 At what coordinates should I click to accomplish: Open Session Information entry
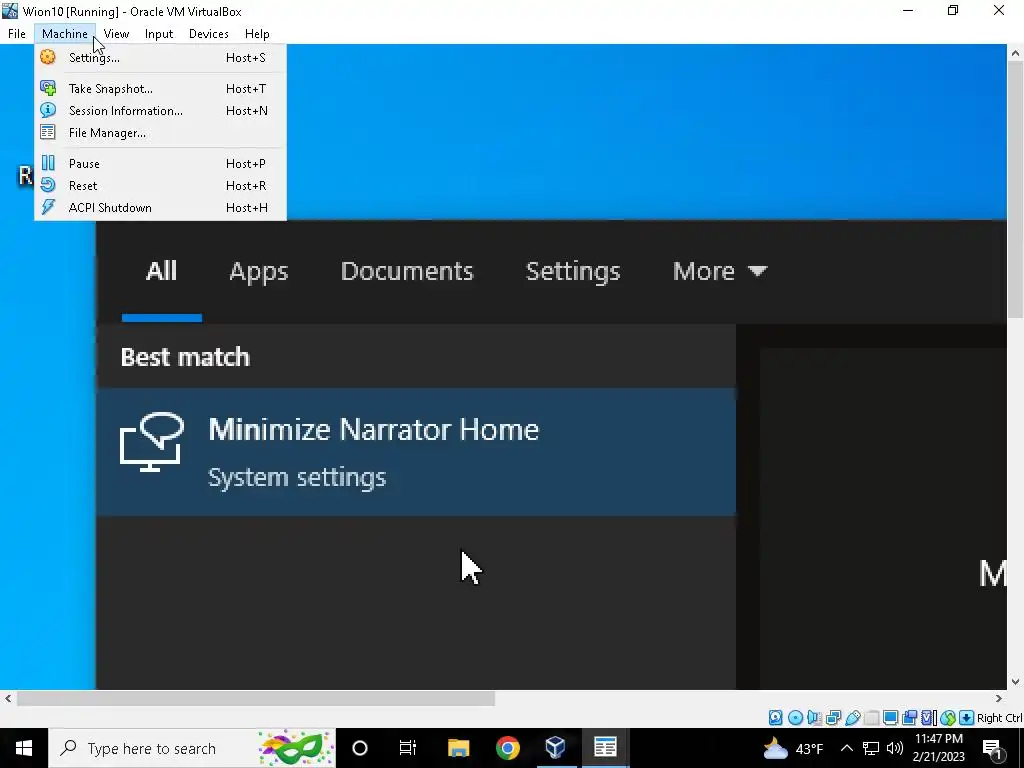(160, 110)
